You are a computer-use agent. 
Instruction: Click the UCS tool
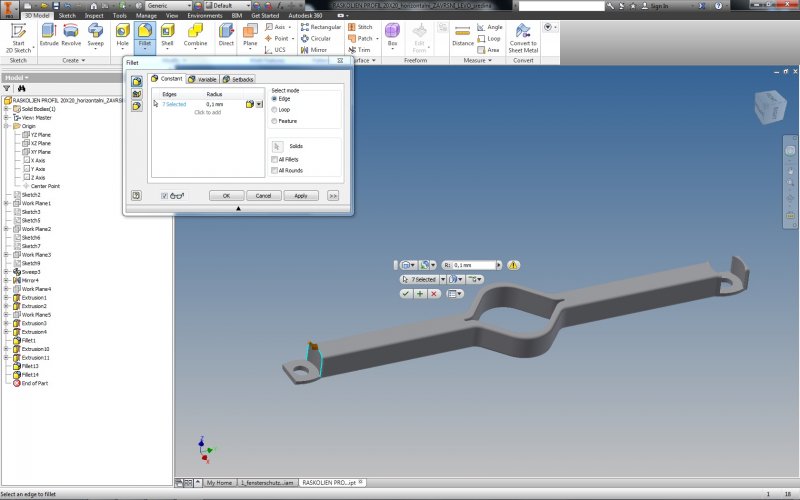(x=275, y=49)
